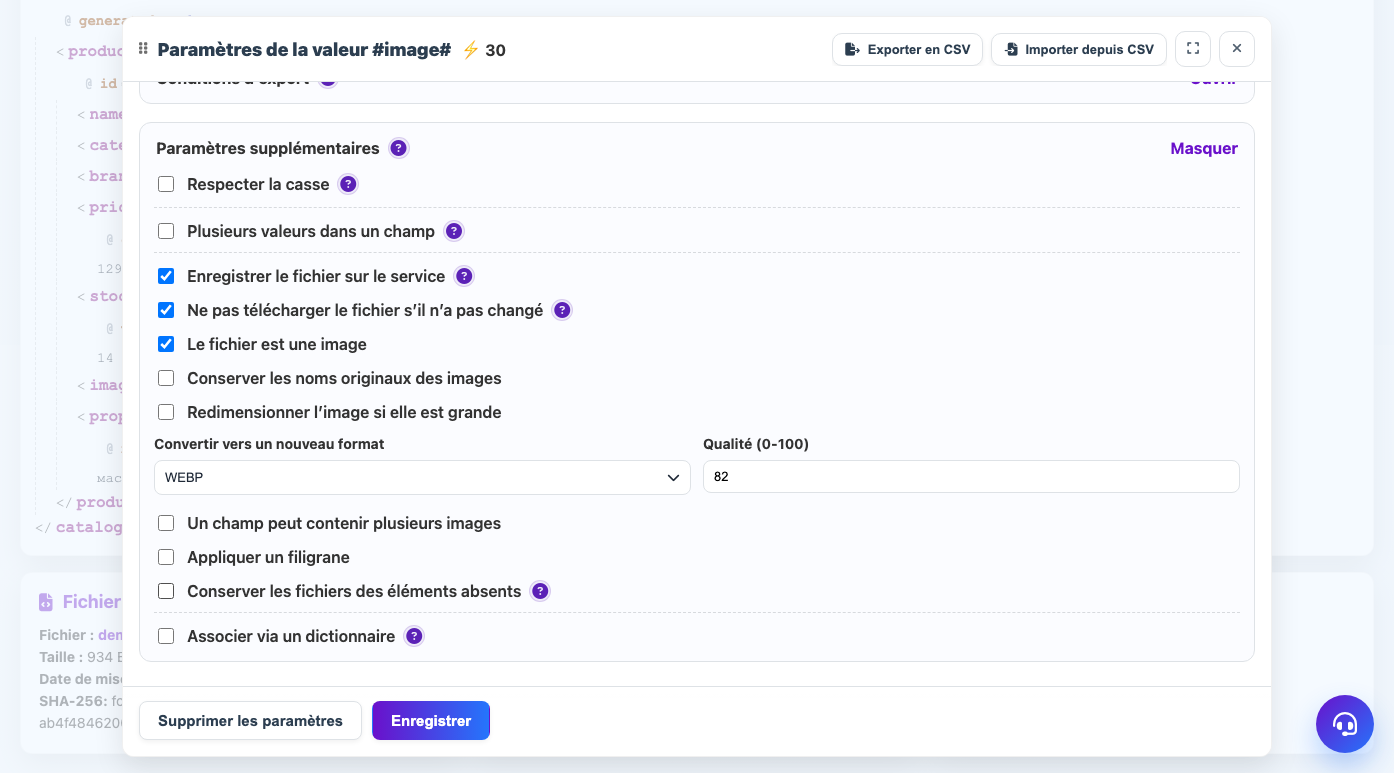Click the drag handle beside the dialog title
The width and height of the screenshot is (1394, 773).
point(143,49)
